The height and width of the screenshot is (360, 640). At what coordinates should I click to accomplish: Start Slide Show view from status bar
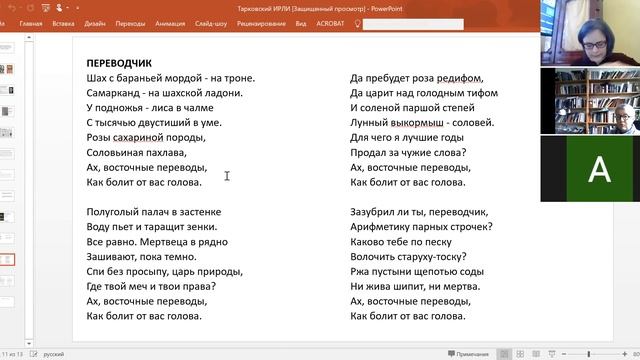[552, 354]
